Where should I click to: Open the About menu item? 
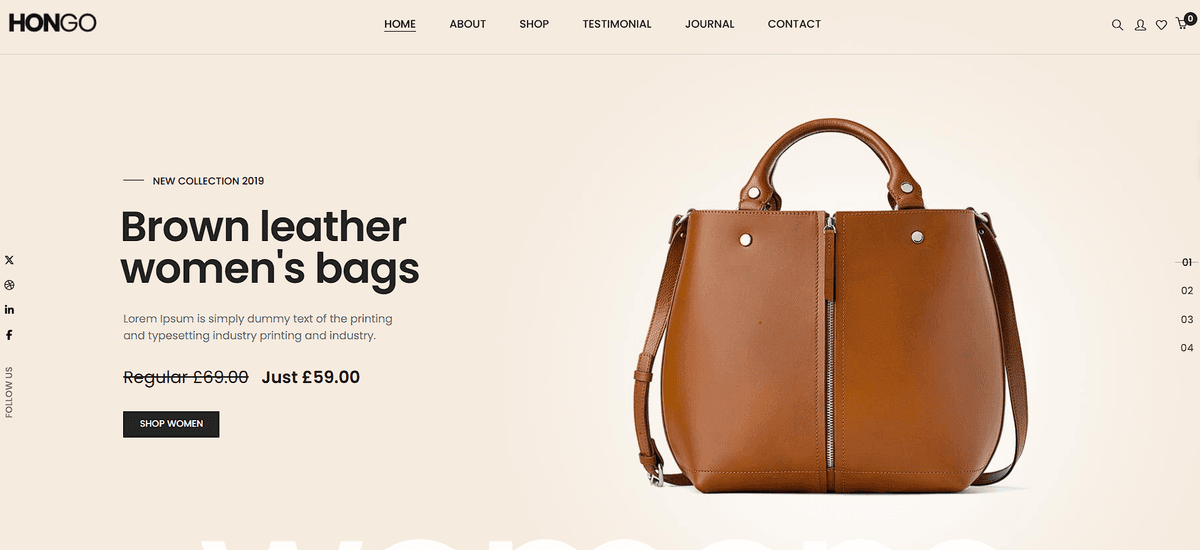(467, 24)
